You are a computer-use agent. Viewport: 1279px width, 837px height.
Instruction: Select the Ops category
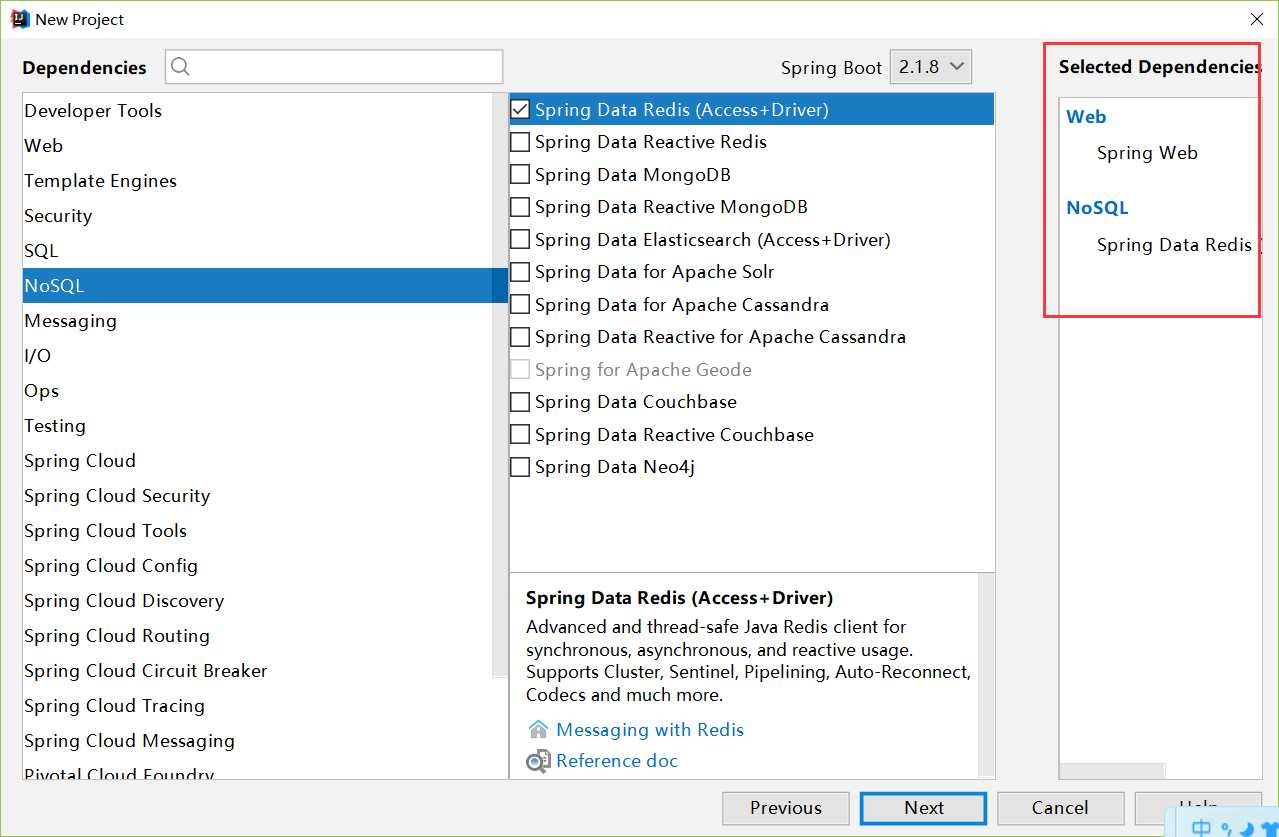pos(258,391)
